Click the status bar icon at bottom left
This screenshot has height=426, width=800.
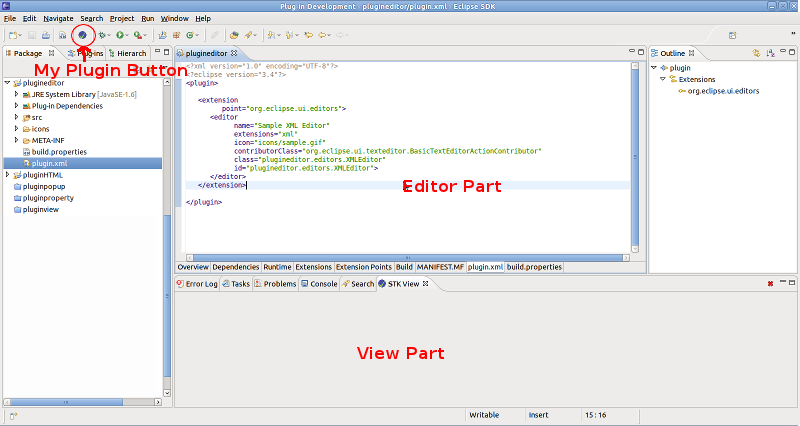[13, 416]
